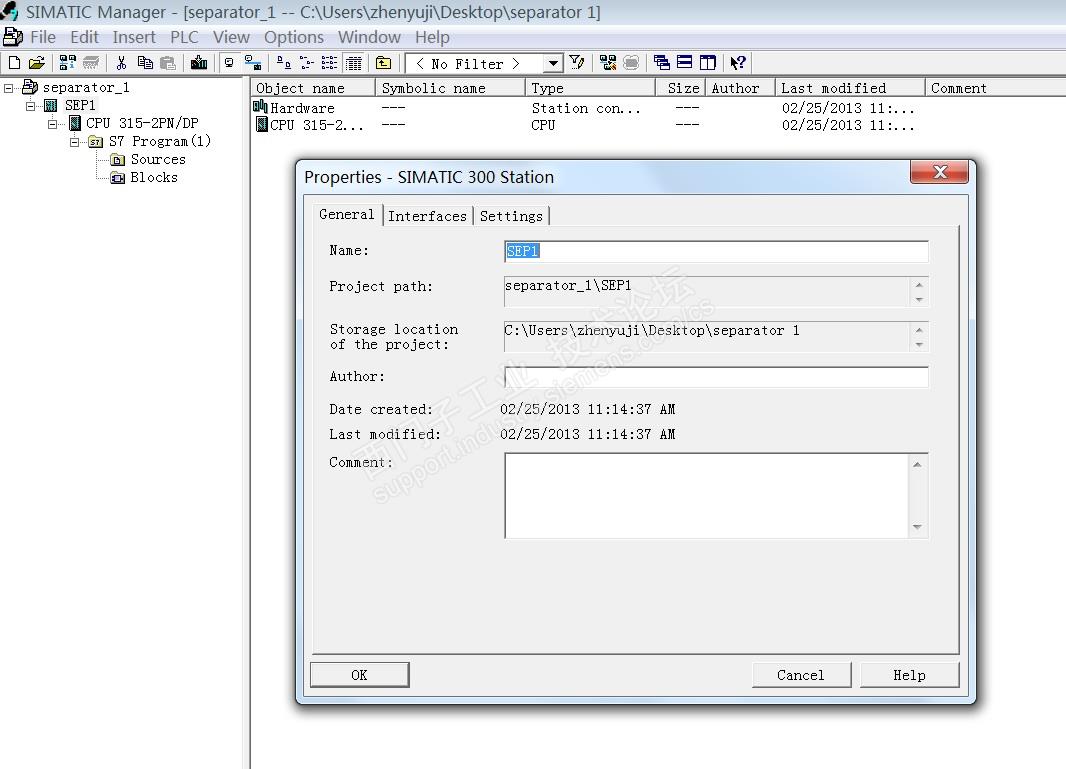The width and height of the screenshot is (1066, 769).
Task: Click the Cut scissors icon
Action: (121, 63)
